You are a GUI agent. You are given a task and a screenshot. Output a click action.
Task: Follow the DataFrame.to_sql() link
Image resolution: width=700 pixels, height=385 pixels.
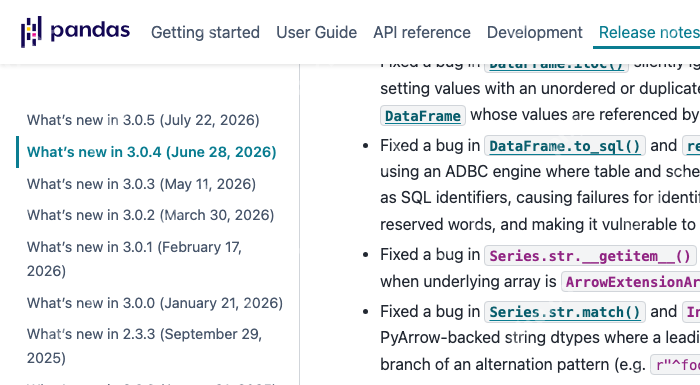click(565, 146)
